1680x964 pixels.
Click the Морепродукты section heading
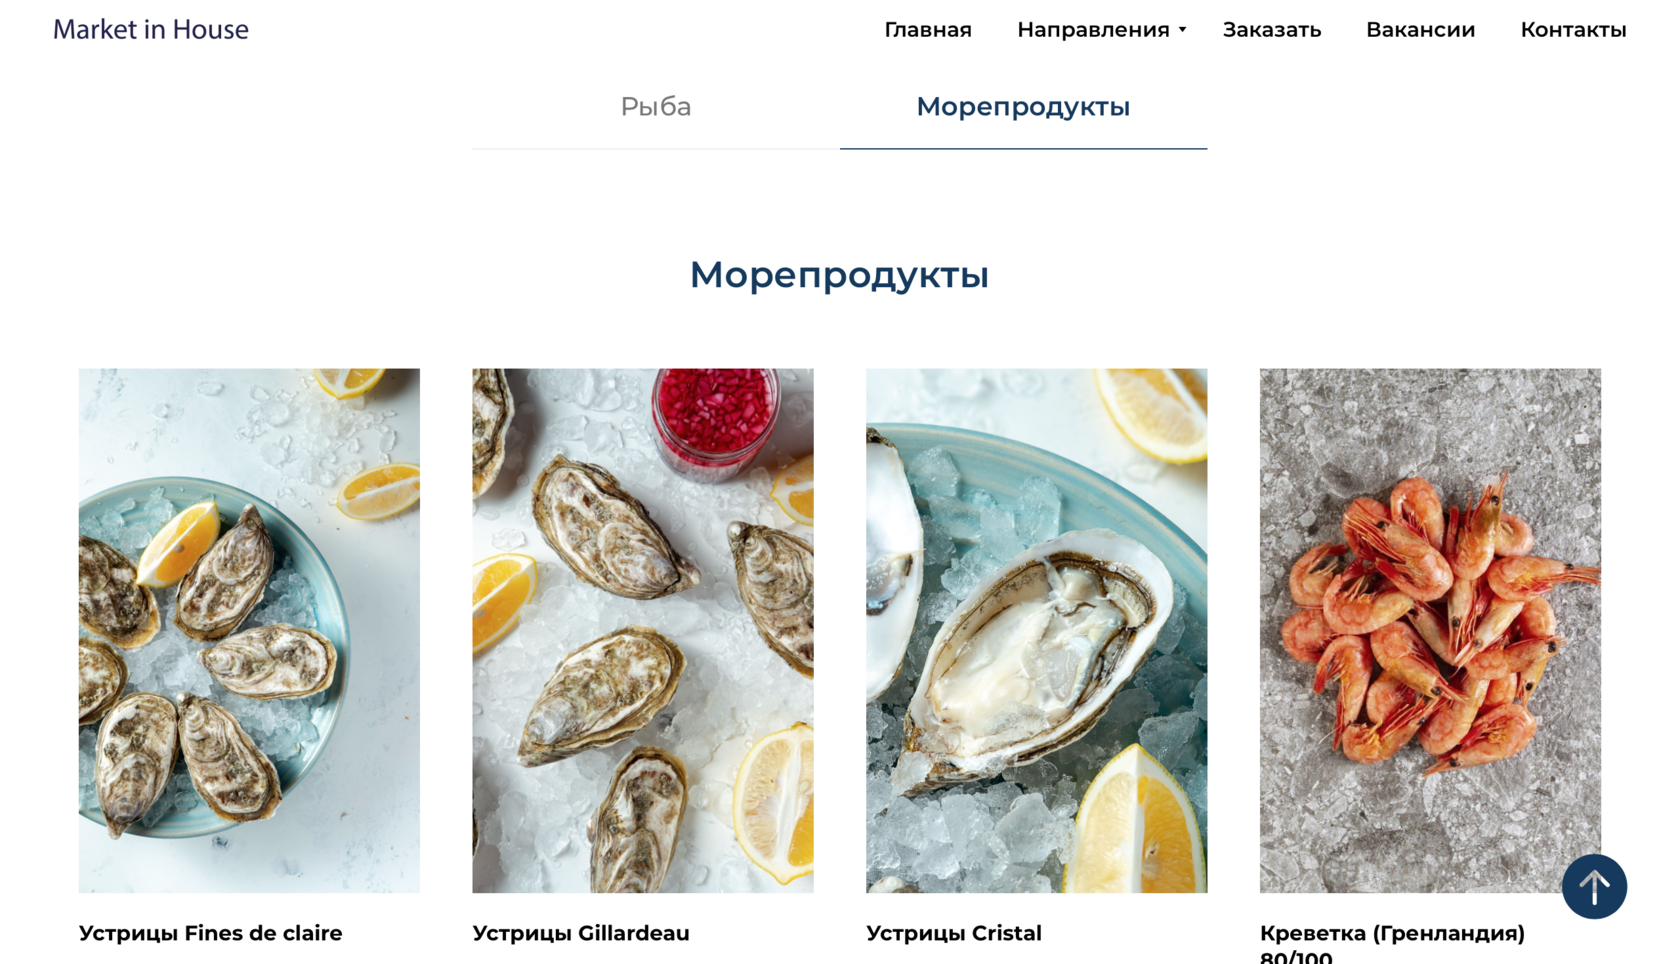coord(839,274)
